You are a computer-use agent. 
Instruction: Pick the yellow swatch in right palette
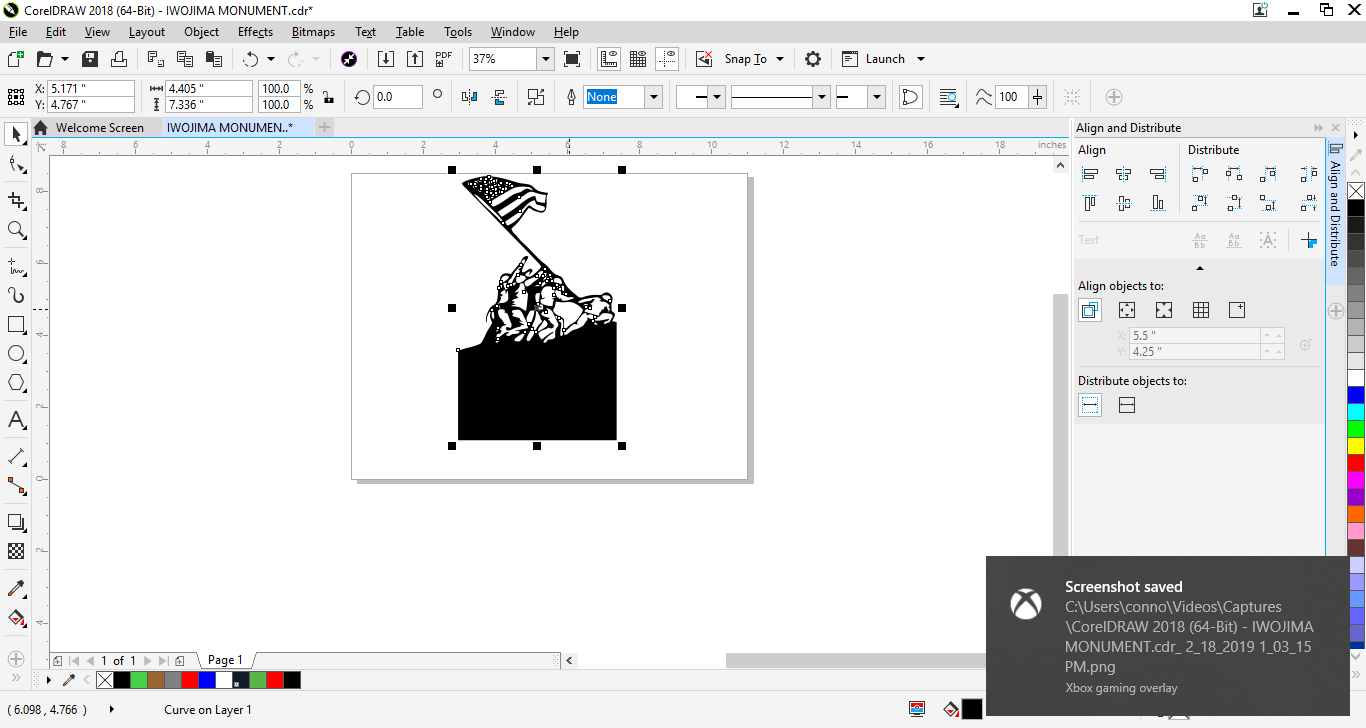[1356, 445]
